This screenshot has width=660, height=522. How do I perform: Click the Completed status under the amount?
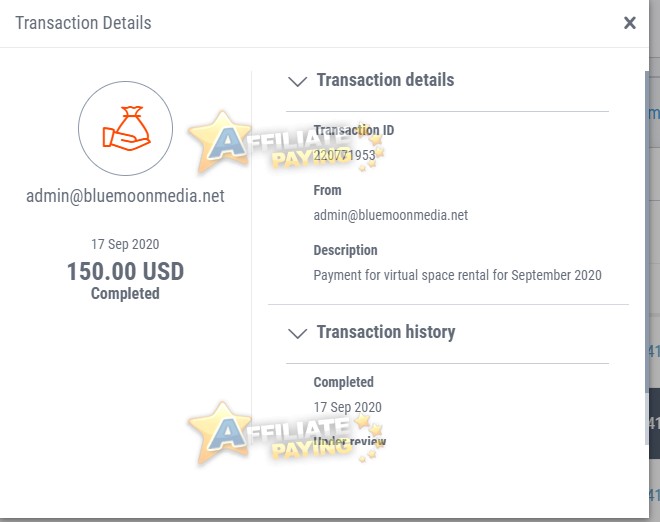point(125,293)
